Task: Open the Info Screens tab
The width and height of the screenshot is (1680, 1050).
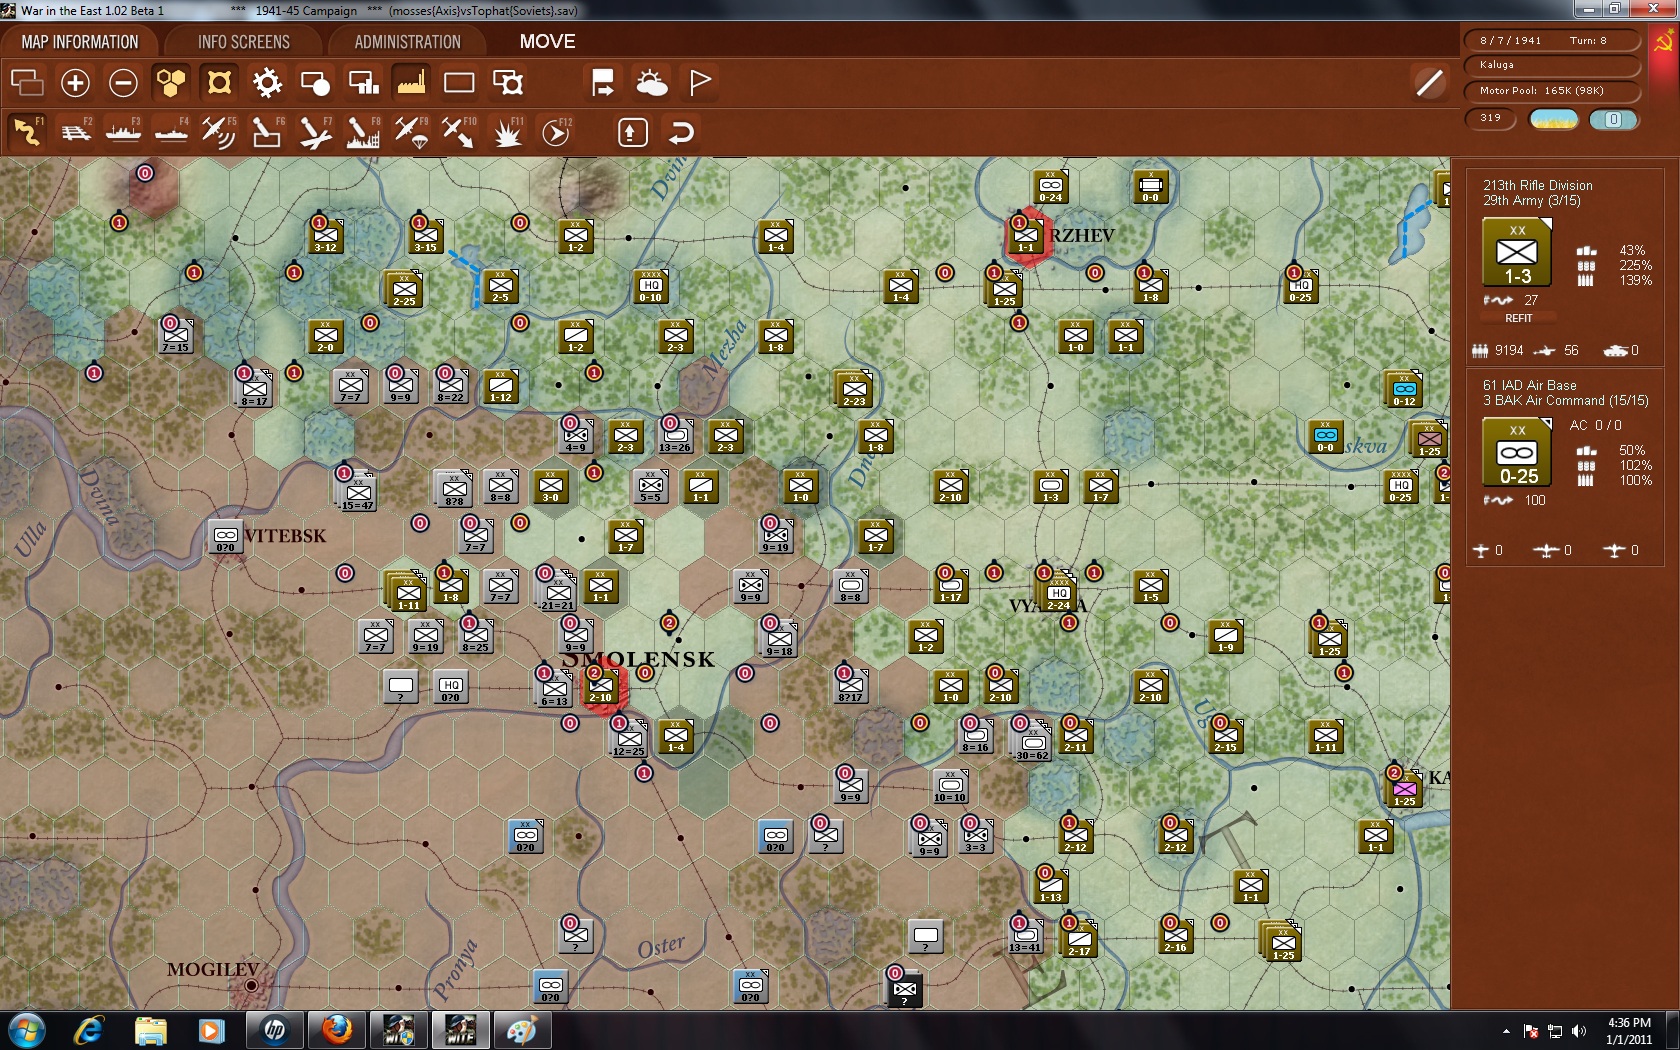Action: pyautogui.click(x=244, y=42)
